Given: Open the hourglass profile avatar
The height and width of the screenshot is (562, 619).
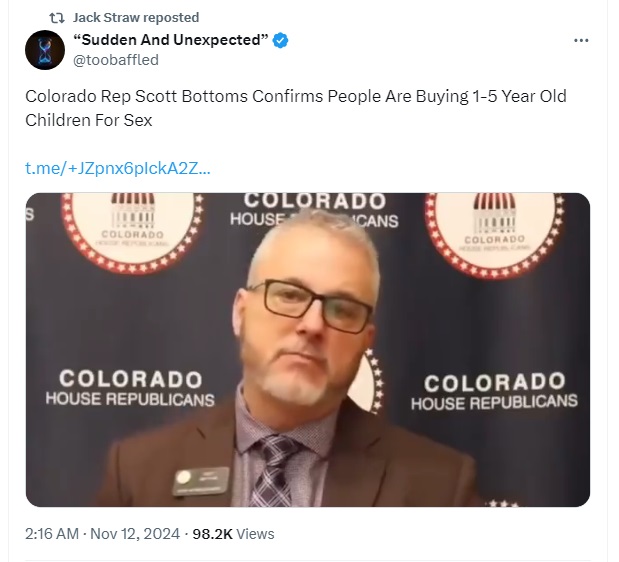Looking at the screenshot, I should 45,50.
